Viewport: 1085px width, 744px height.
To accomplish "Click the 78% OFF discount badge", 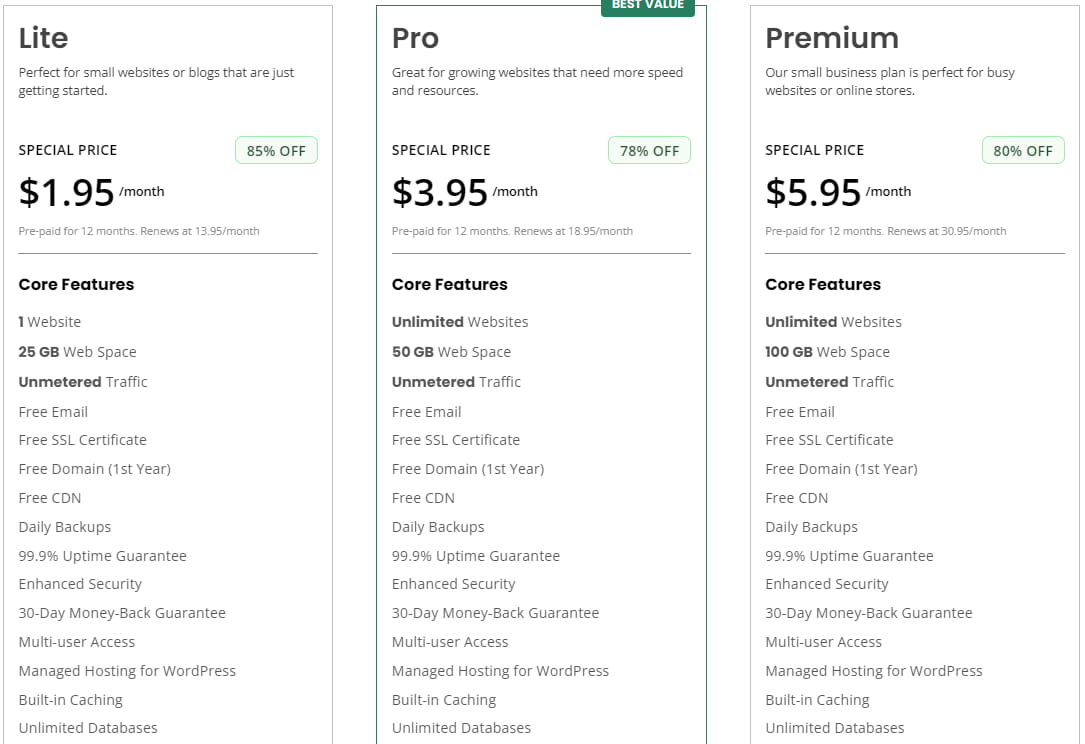I will click(649, 151).
